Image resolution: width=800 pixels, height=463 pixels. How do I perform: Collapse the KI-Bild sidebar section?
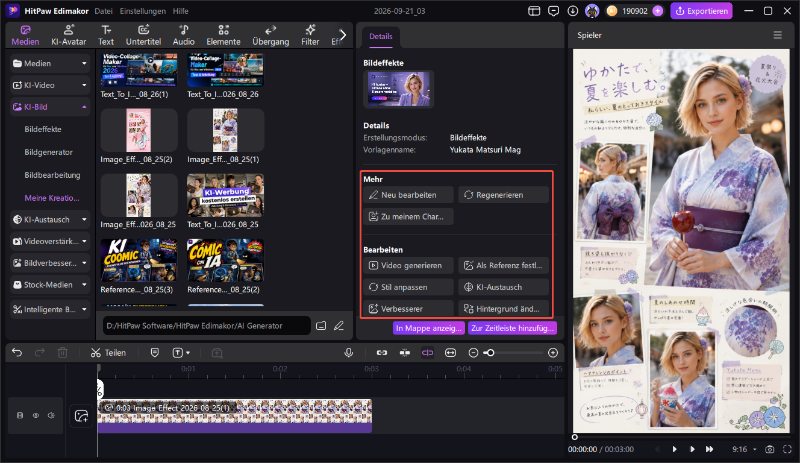coord(49,107)
